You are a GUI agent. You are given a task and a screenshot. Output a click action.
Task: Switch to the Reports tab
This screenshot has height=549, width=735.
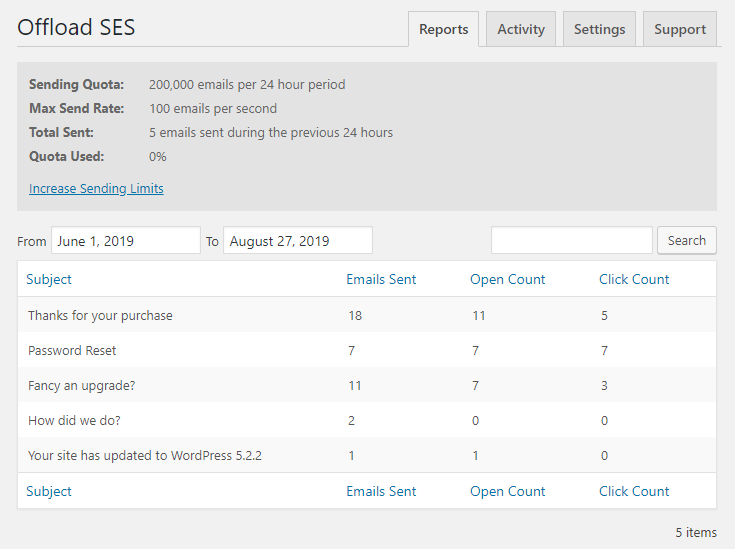[x=443, y=29]
